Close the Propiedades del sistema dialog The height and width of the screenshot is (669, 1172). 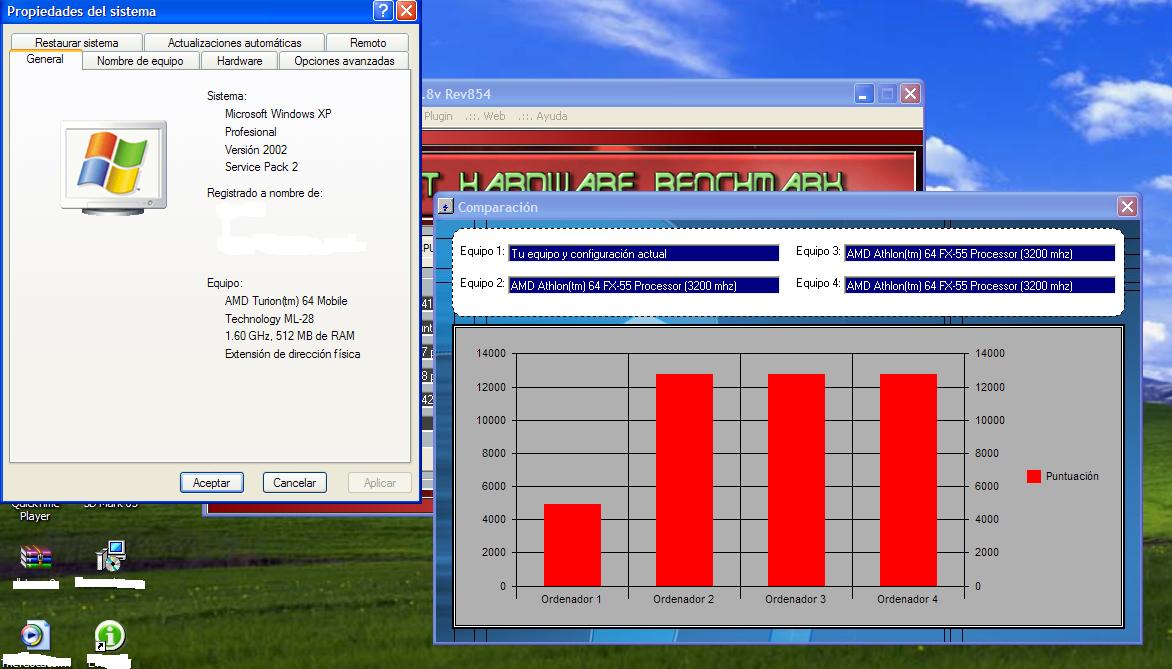406,10
